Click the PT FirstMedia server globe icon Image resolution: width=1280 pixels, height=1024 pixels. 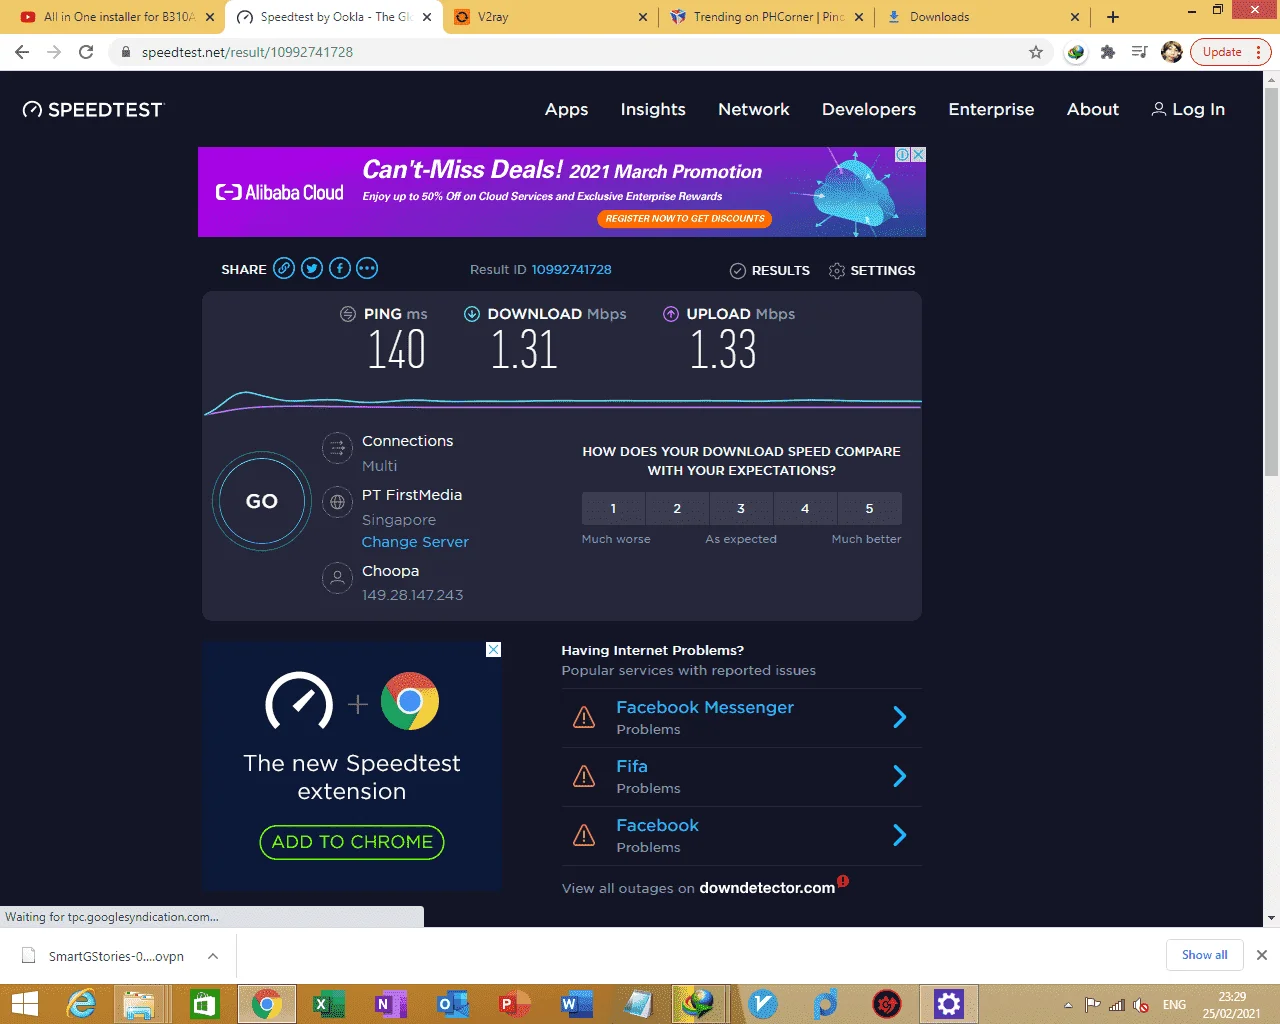pos(338,502)
